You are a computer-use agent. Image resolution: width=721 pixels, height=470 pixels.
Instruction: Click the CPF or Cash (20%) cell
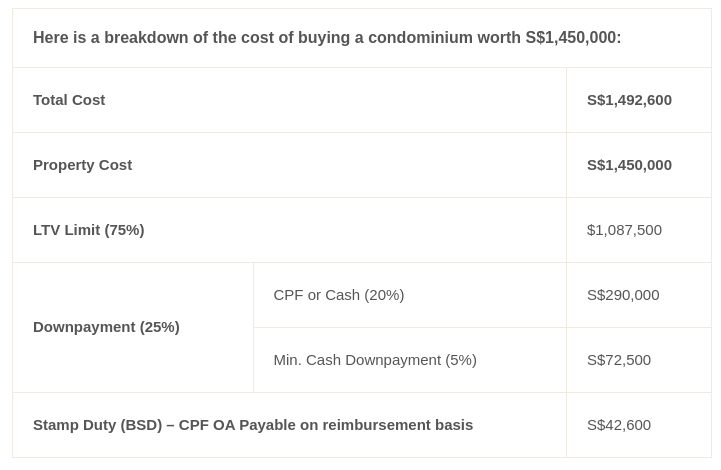[x=338, y=295]
